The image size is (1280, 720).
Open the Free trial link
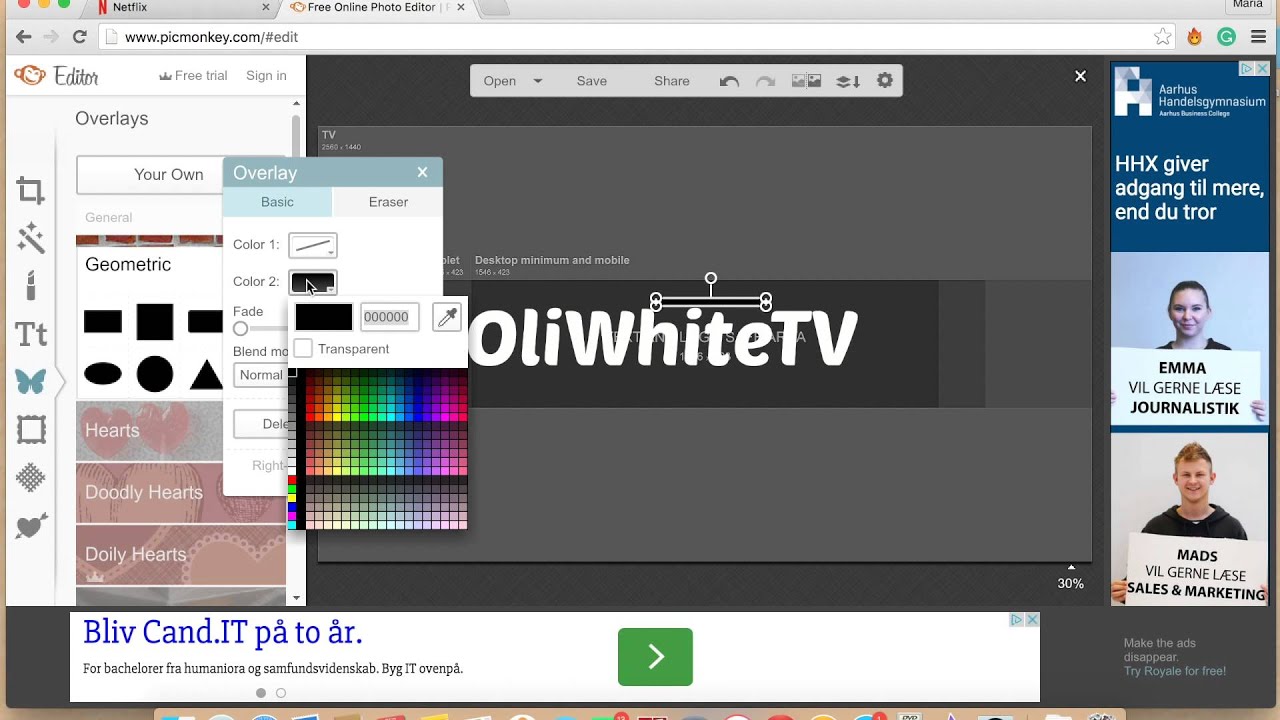(x=193, y=76)
